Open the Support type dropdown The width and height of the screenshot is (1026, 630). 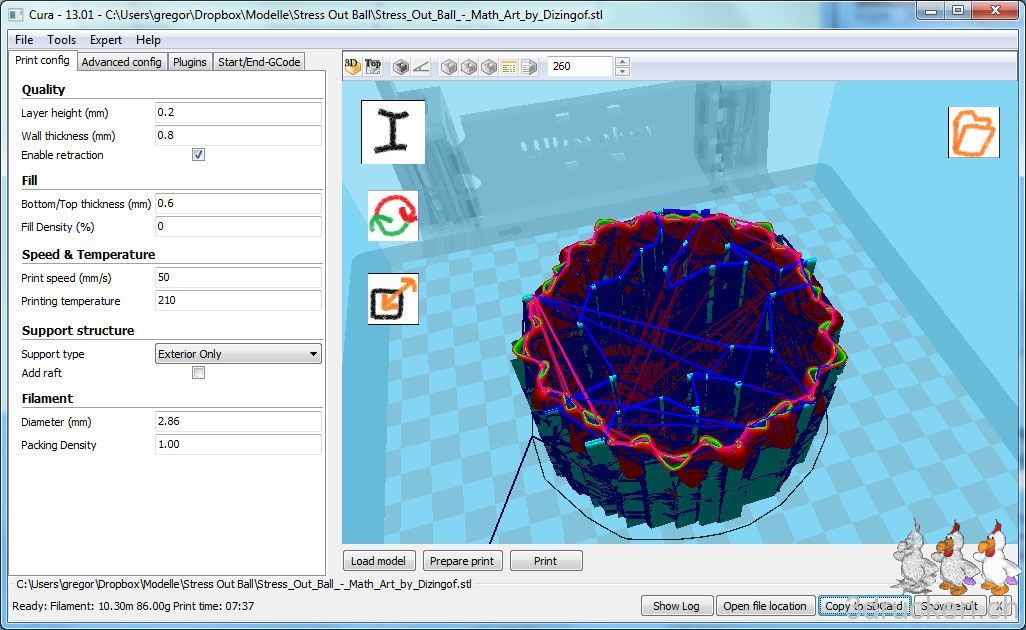tap(238, 353)
